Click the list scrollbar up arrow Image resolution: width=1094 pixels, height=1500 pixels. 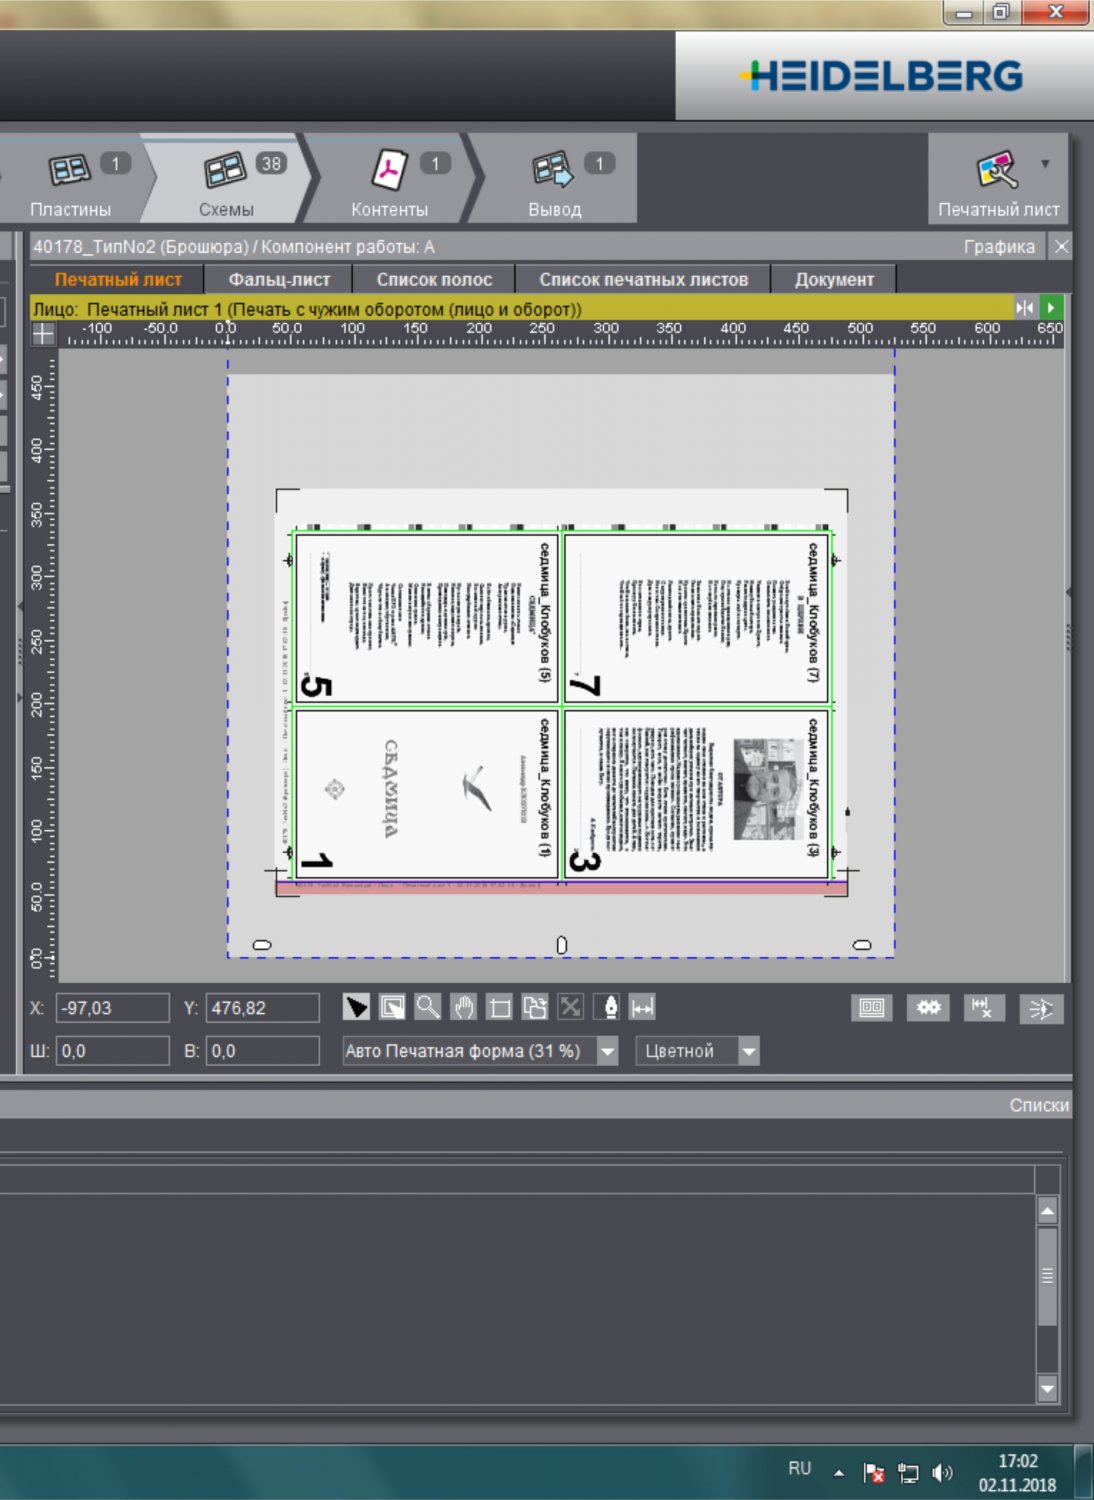tap(1047, 1212)
